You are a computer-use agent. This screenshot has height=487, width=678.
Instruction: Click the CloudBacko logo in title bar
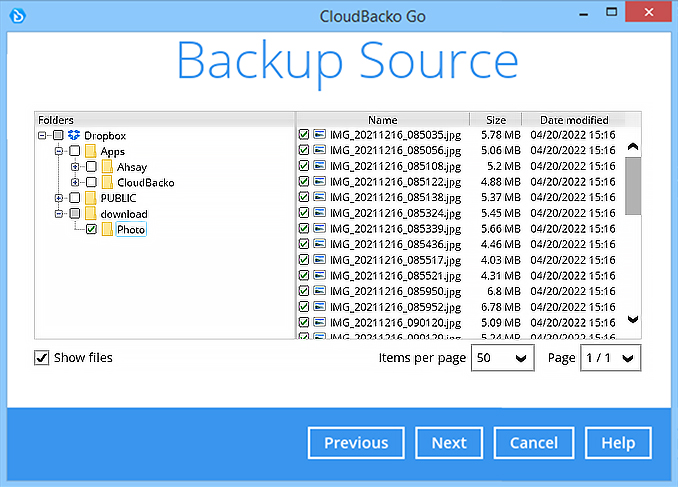(x=18, y=16)
